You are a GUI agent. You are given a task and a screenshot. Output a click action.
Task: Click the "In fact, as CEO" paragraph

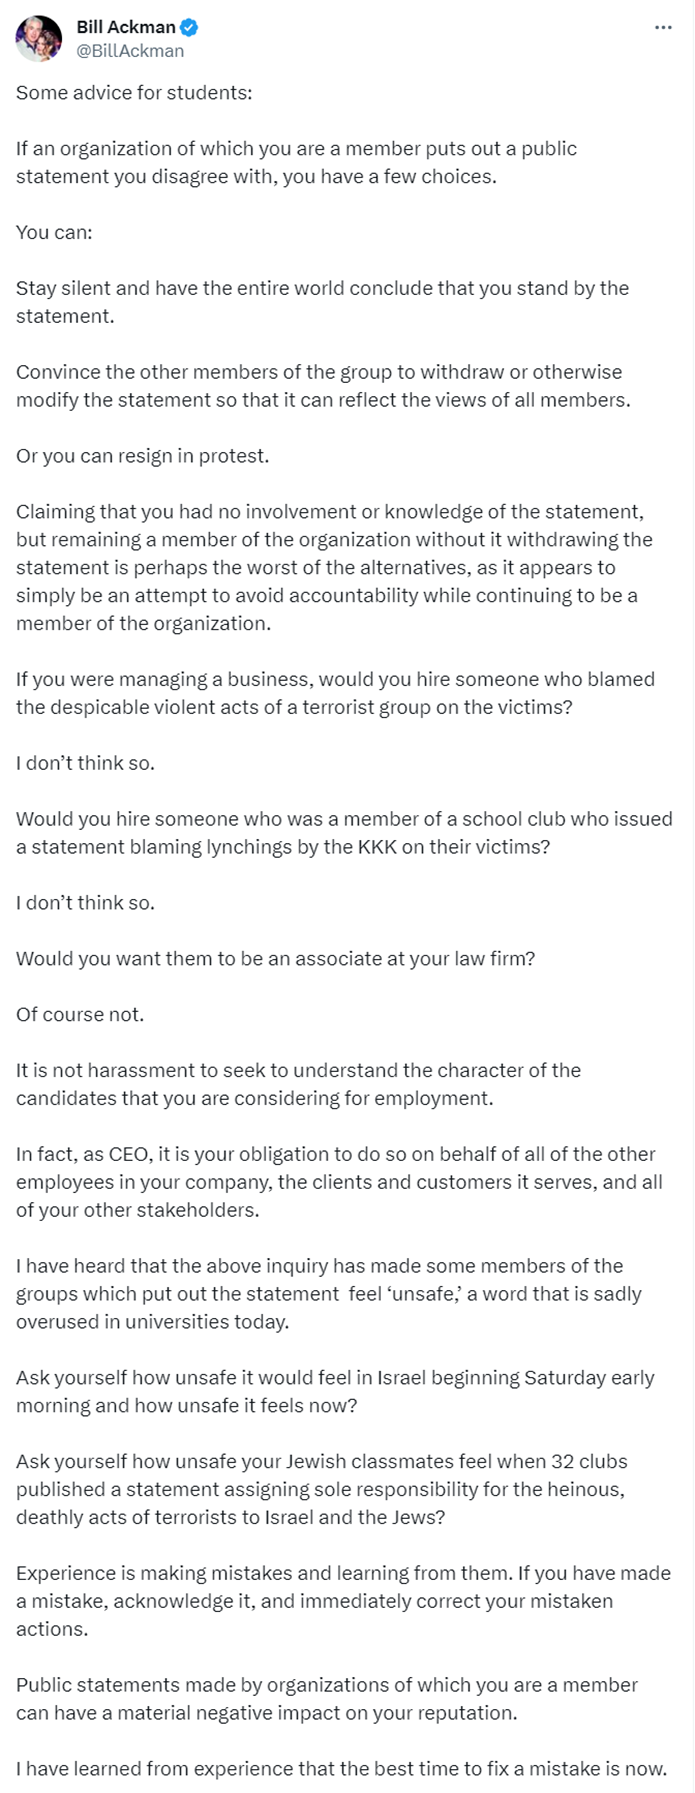338,1181
